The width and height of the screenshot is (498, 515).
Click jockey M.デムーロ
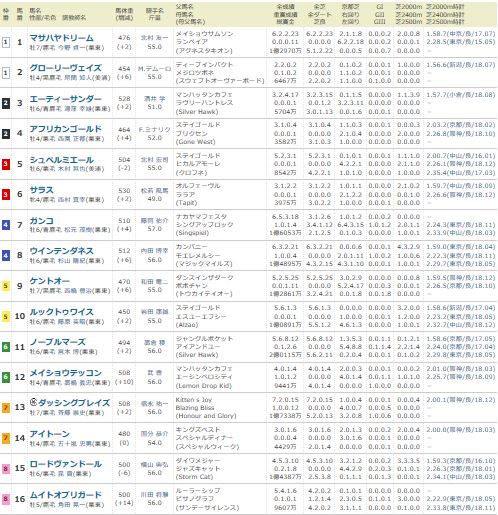[154, 69]
